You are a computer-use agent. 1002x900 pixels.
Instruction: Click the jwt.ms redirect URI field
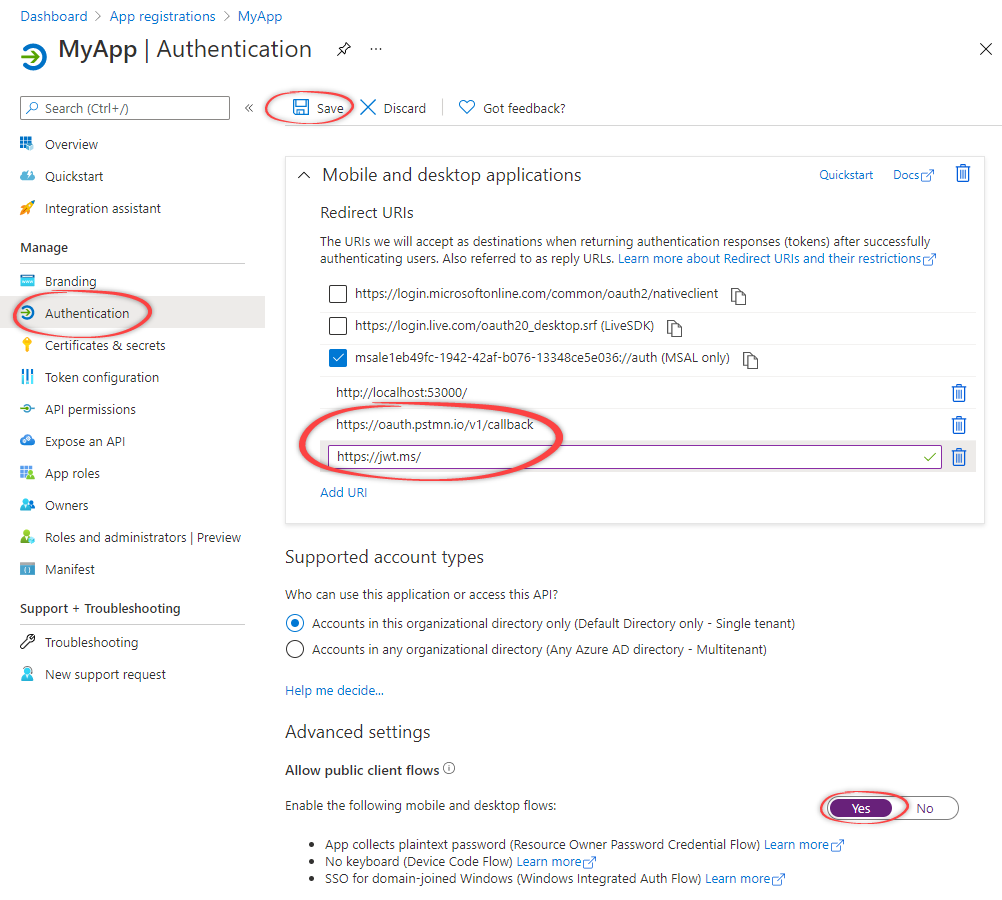pos(620,457)
